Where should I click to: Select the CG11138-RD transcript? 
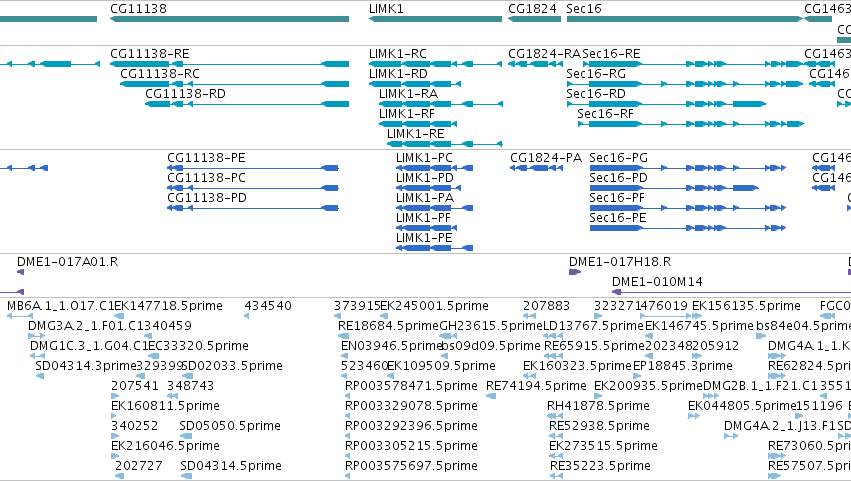[x=247, y=104]
